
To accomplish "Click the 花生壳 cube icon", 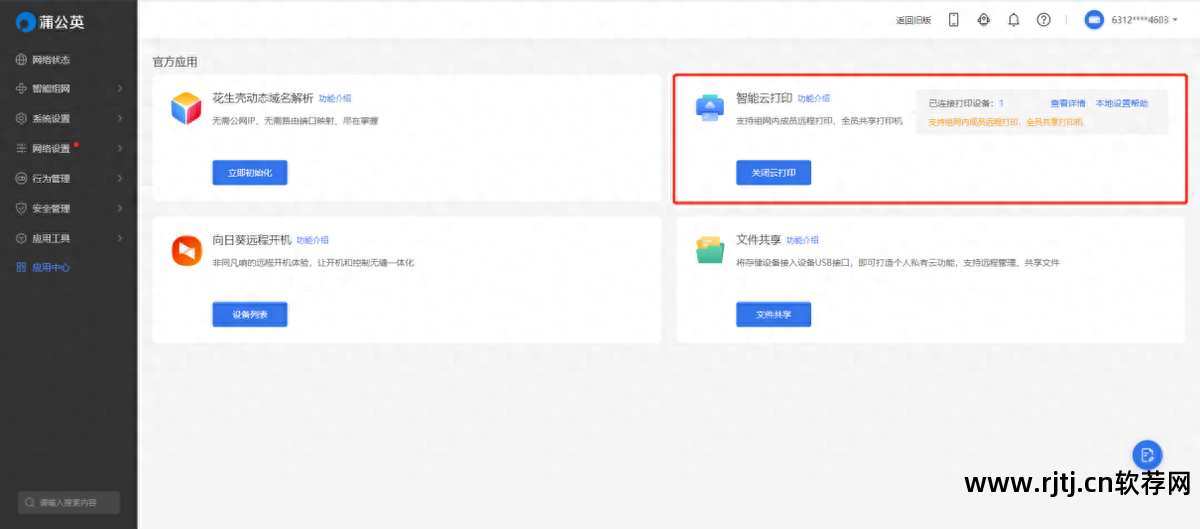I will pos(186,108).
